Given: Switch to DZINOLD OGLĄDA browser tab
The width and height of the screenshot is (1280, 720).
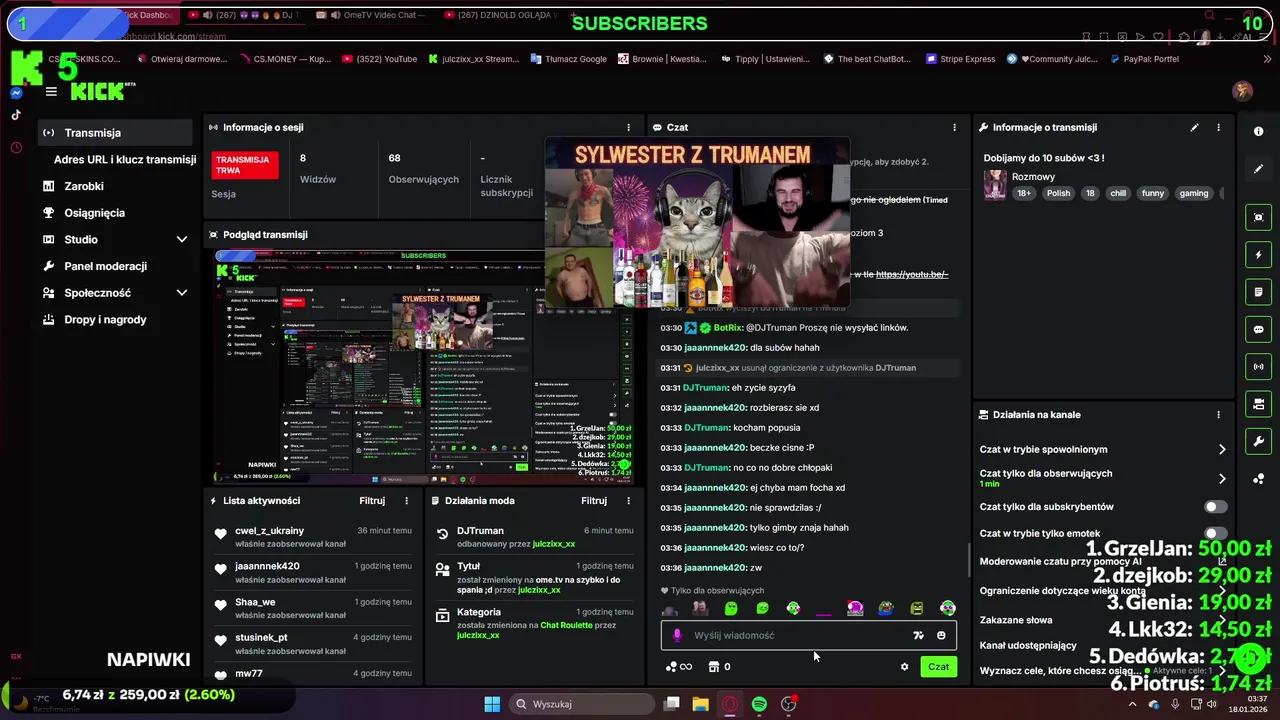Looking at the screenshot, I should tap(501, 15).
